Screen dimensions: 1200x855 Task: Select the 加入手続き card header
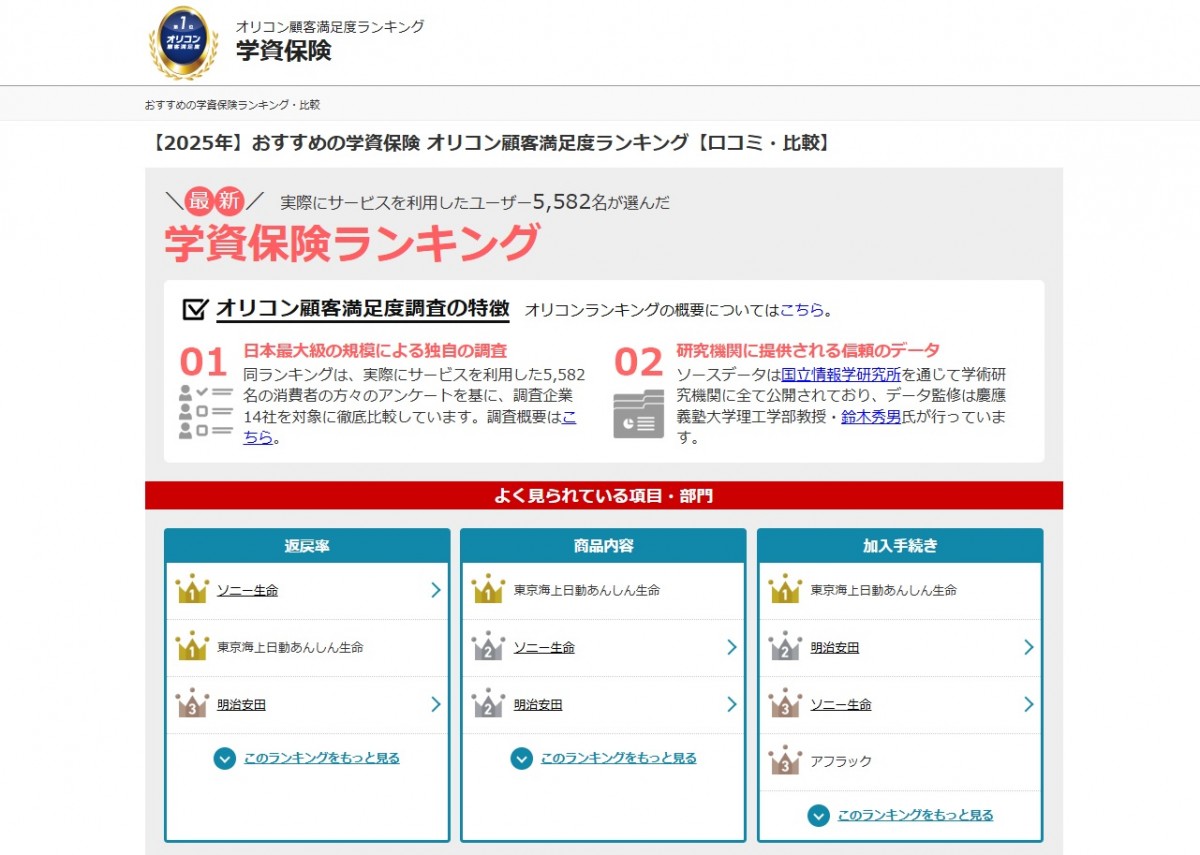tap(900, 546)
